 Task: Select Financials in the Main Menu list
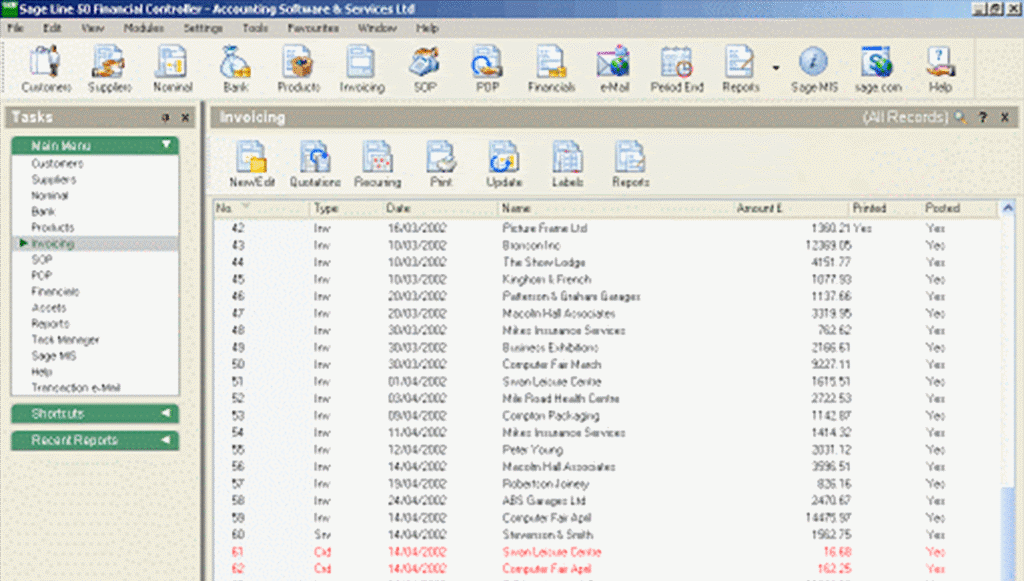tap(56, 292)
